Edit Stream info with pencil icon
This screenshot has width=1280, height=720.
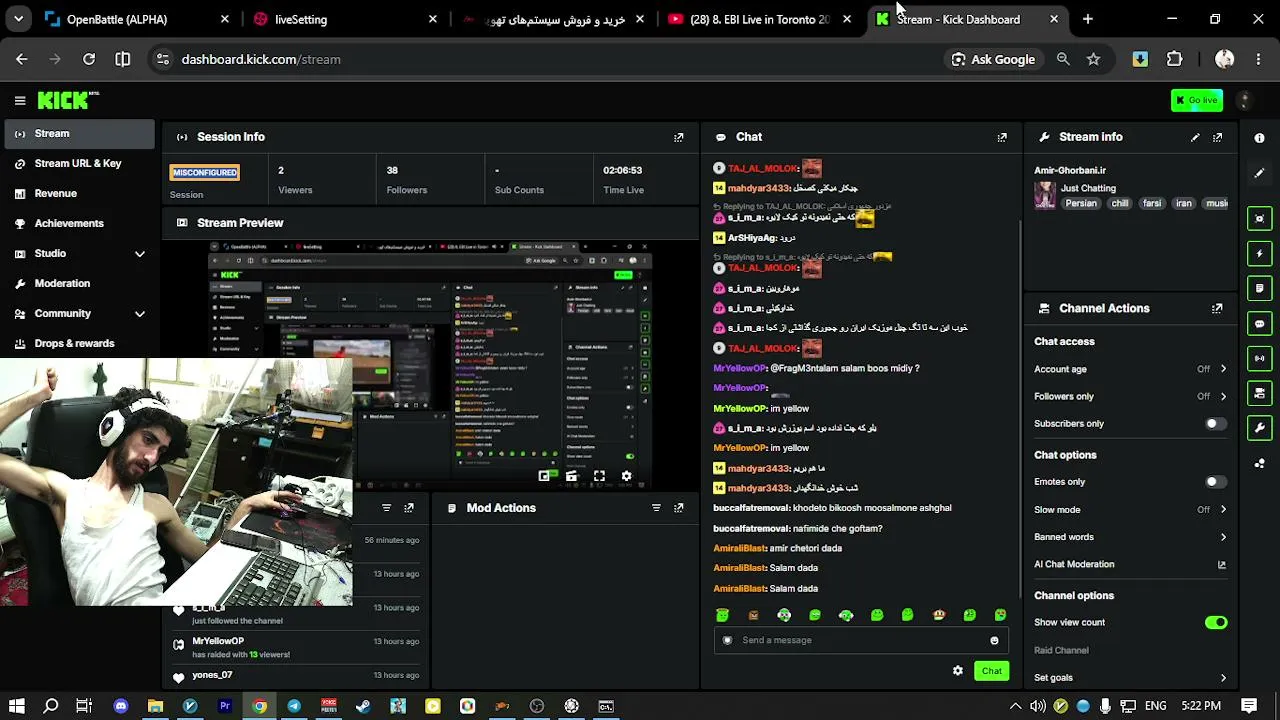point(1195,137)
